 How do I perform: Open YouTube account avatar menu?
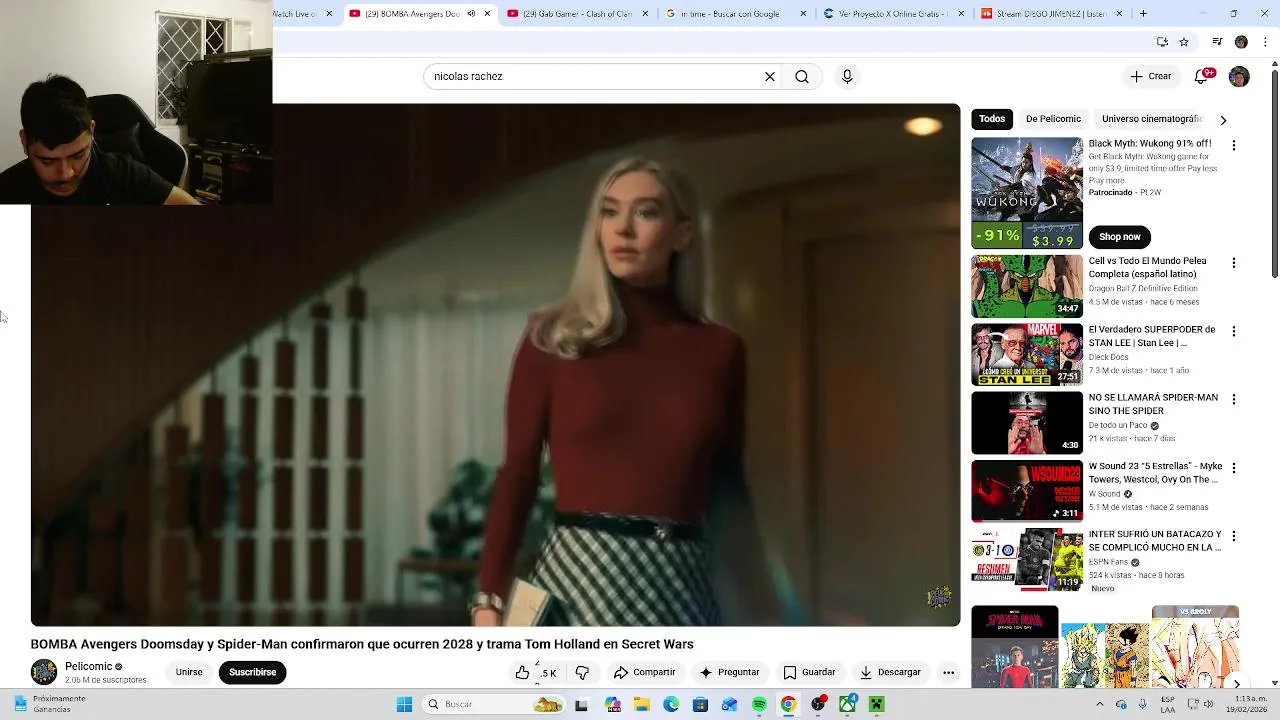tap(1239, 76)
